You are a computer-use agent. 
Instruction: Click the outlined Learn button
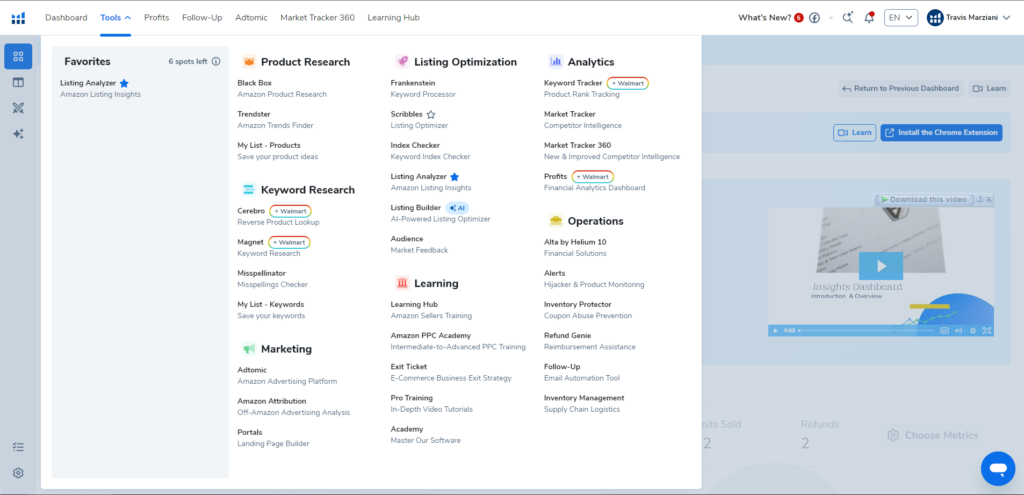point(854,133)
